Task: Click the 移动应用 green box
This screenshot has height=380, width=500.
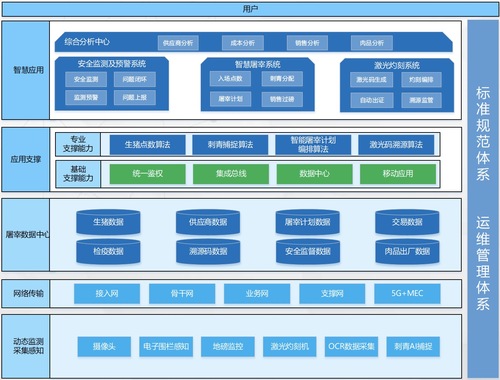Action: (x=398, y=174)
